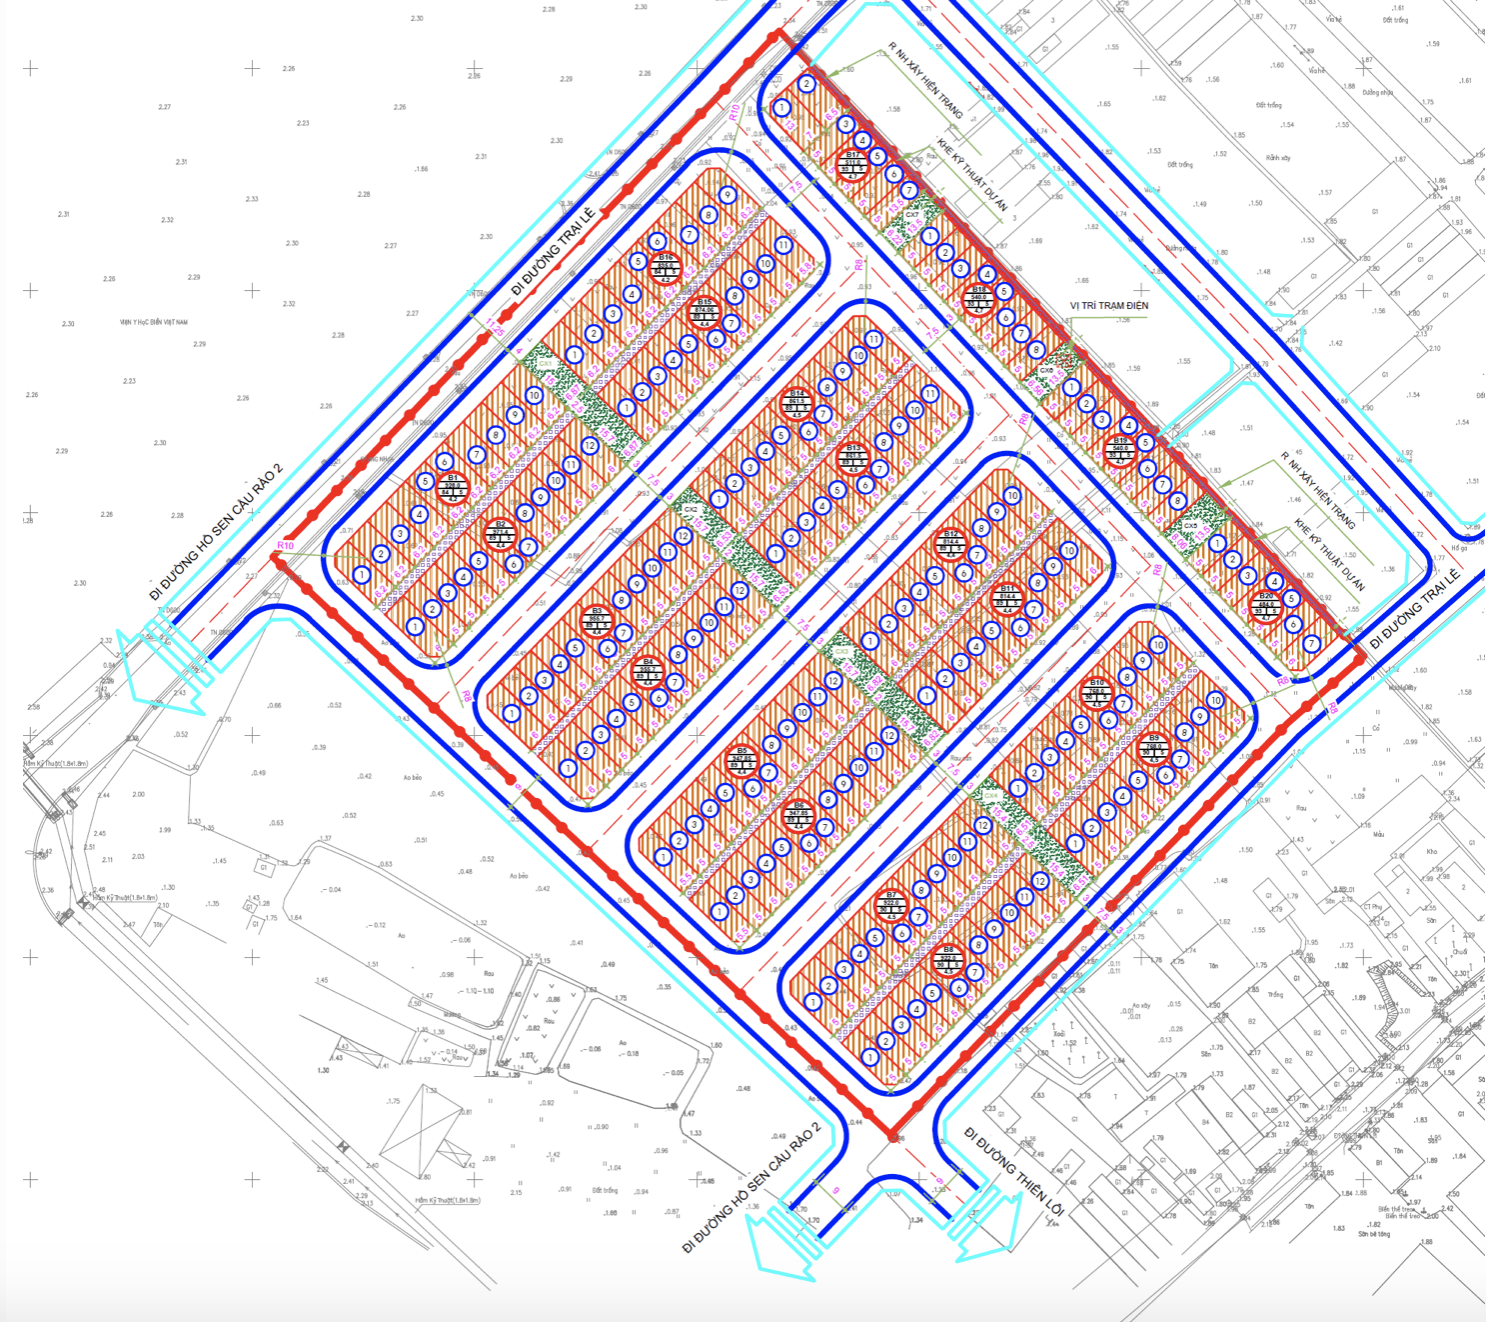Click block marker B8
Image resolution: width=1486 pixels, height=1322 pixels.
pyautogui.click(x=948, y=958)
